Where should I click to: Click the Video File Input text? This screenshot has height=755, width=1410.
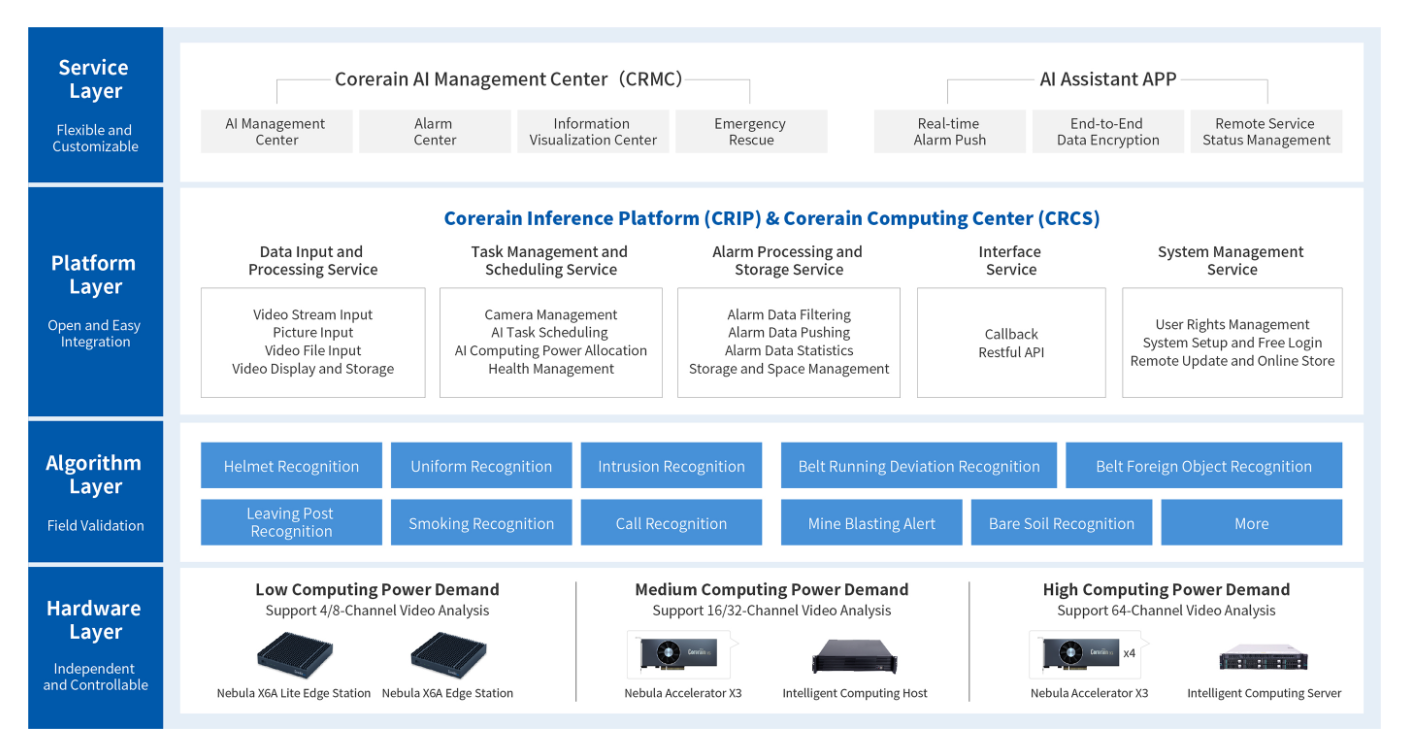[x=313, y=351]
